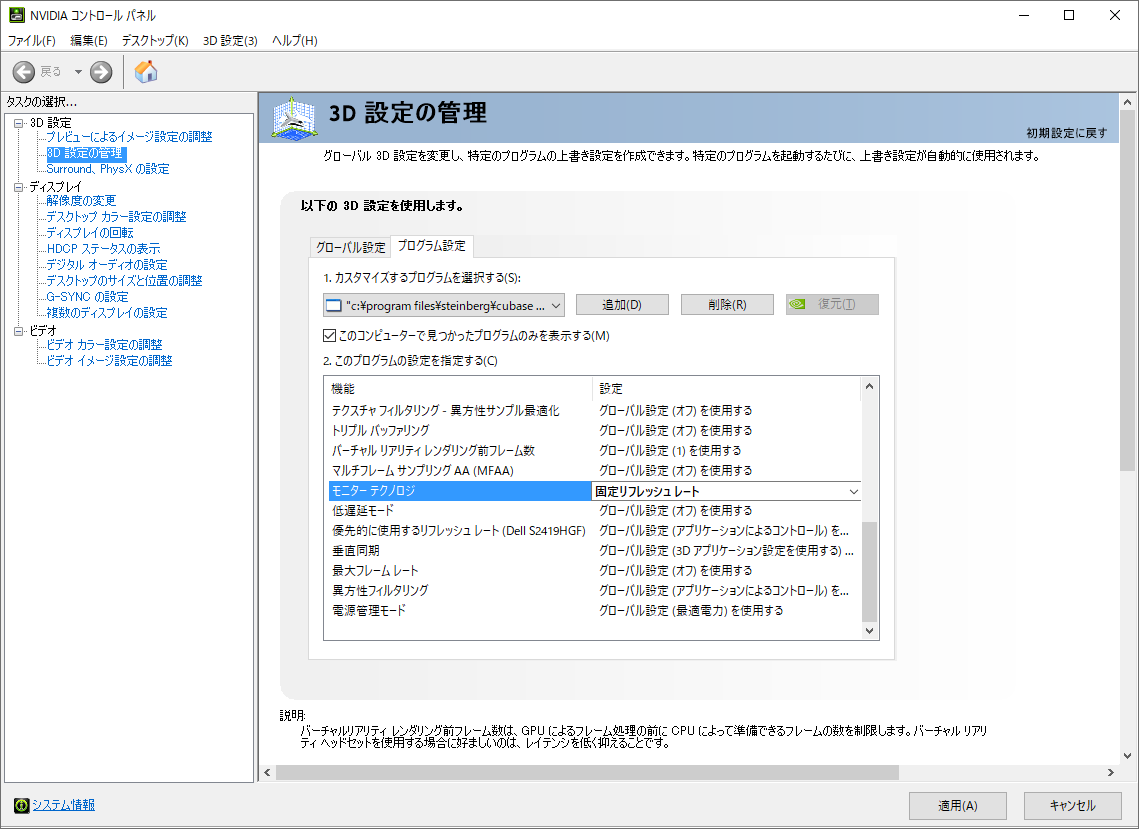The width and height of the screenshot is (1139, 829).
Task: Open the ファイル(F) menu
Action: [x=31, y=41]
